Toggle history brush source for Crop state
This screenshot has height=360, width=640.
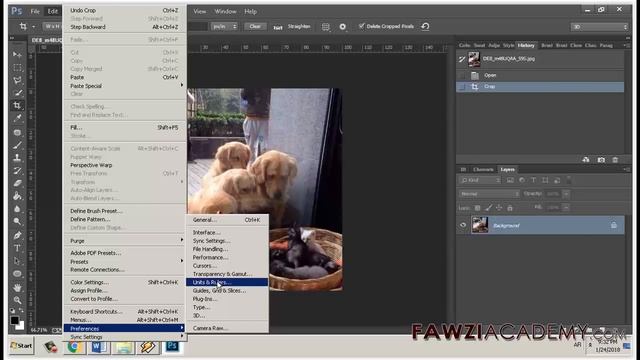pyautogui.click(x=462, y=87)
